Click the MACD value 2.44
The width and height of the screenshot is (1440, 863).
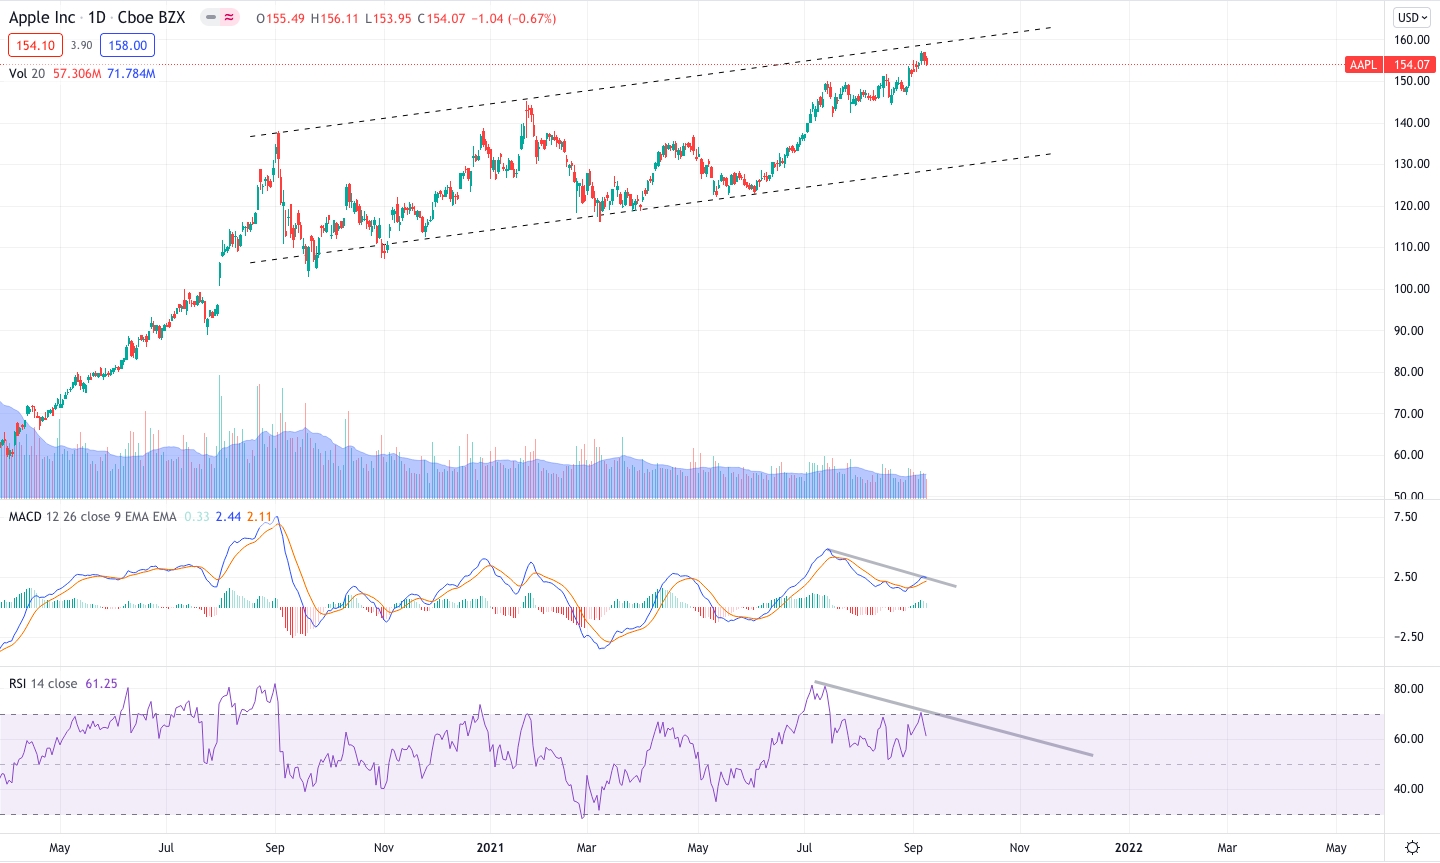pyautogui.click(x=228, y=517)
